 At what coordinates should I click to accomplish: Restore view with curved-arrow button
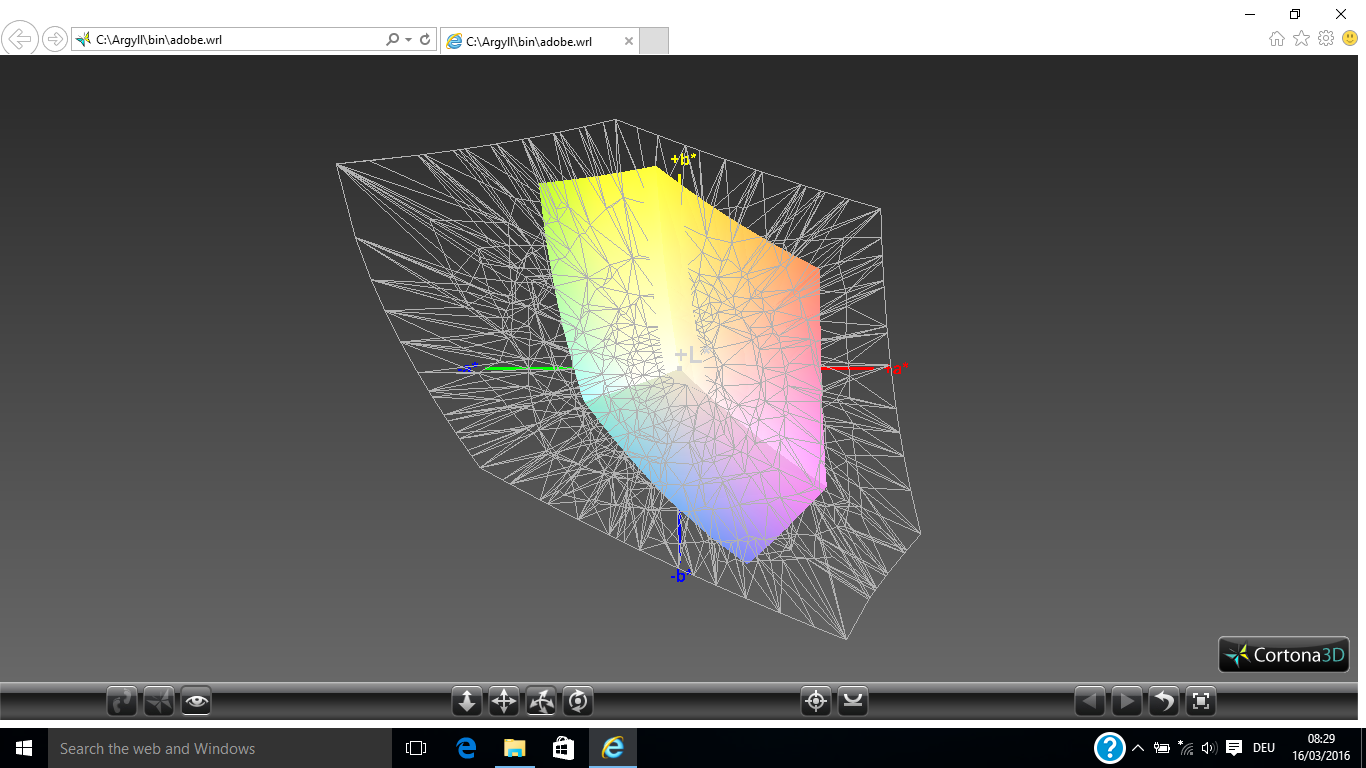pos(1164,702)
